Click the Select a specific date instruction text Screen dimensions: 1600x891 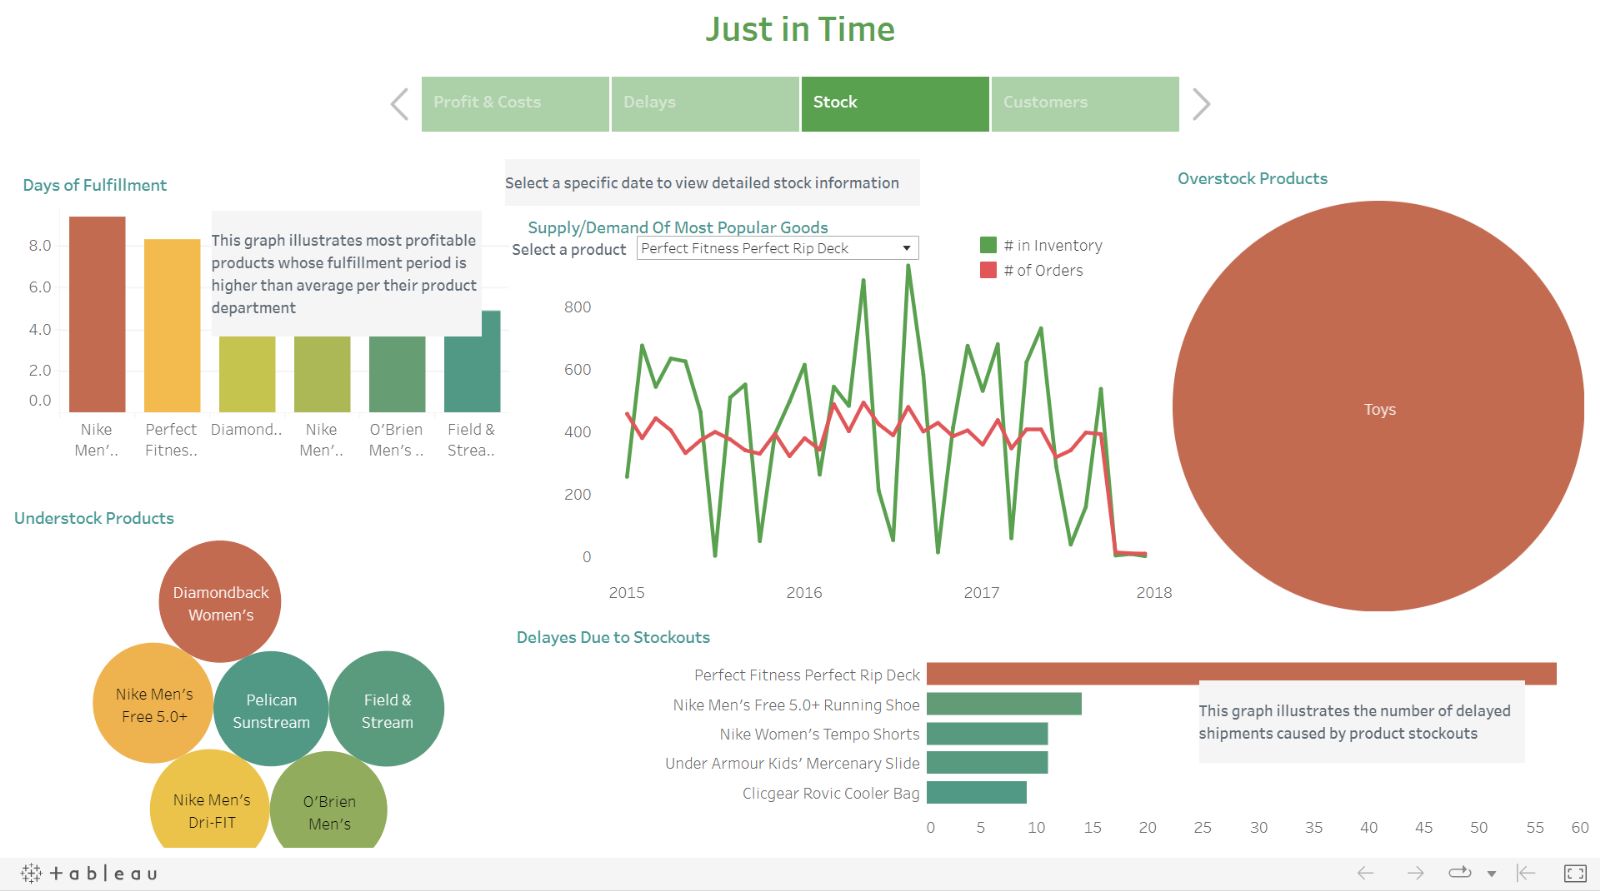click(x=702, y=183)
